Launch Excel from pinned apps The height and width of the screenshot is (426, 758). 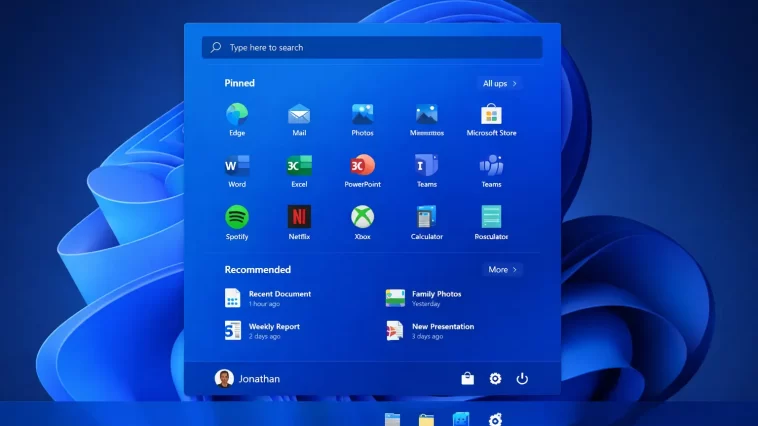coord(299,172)
